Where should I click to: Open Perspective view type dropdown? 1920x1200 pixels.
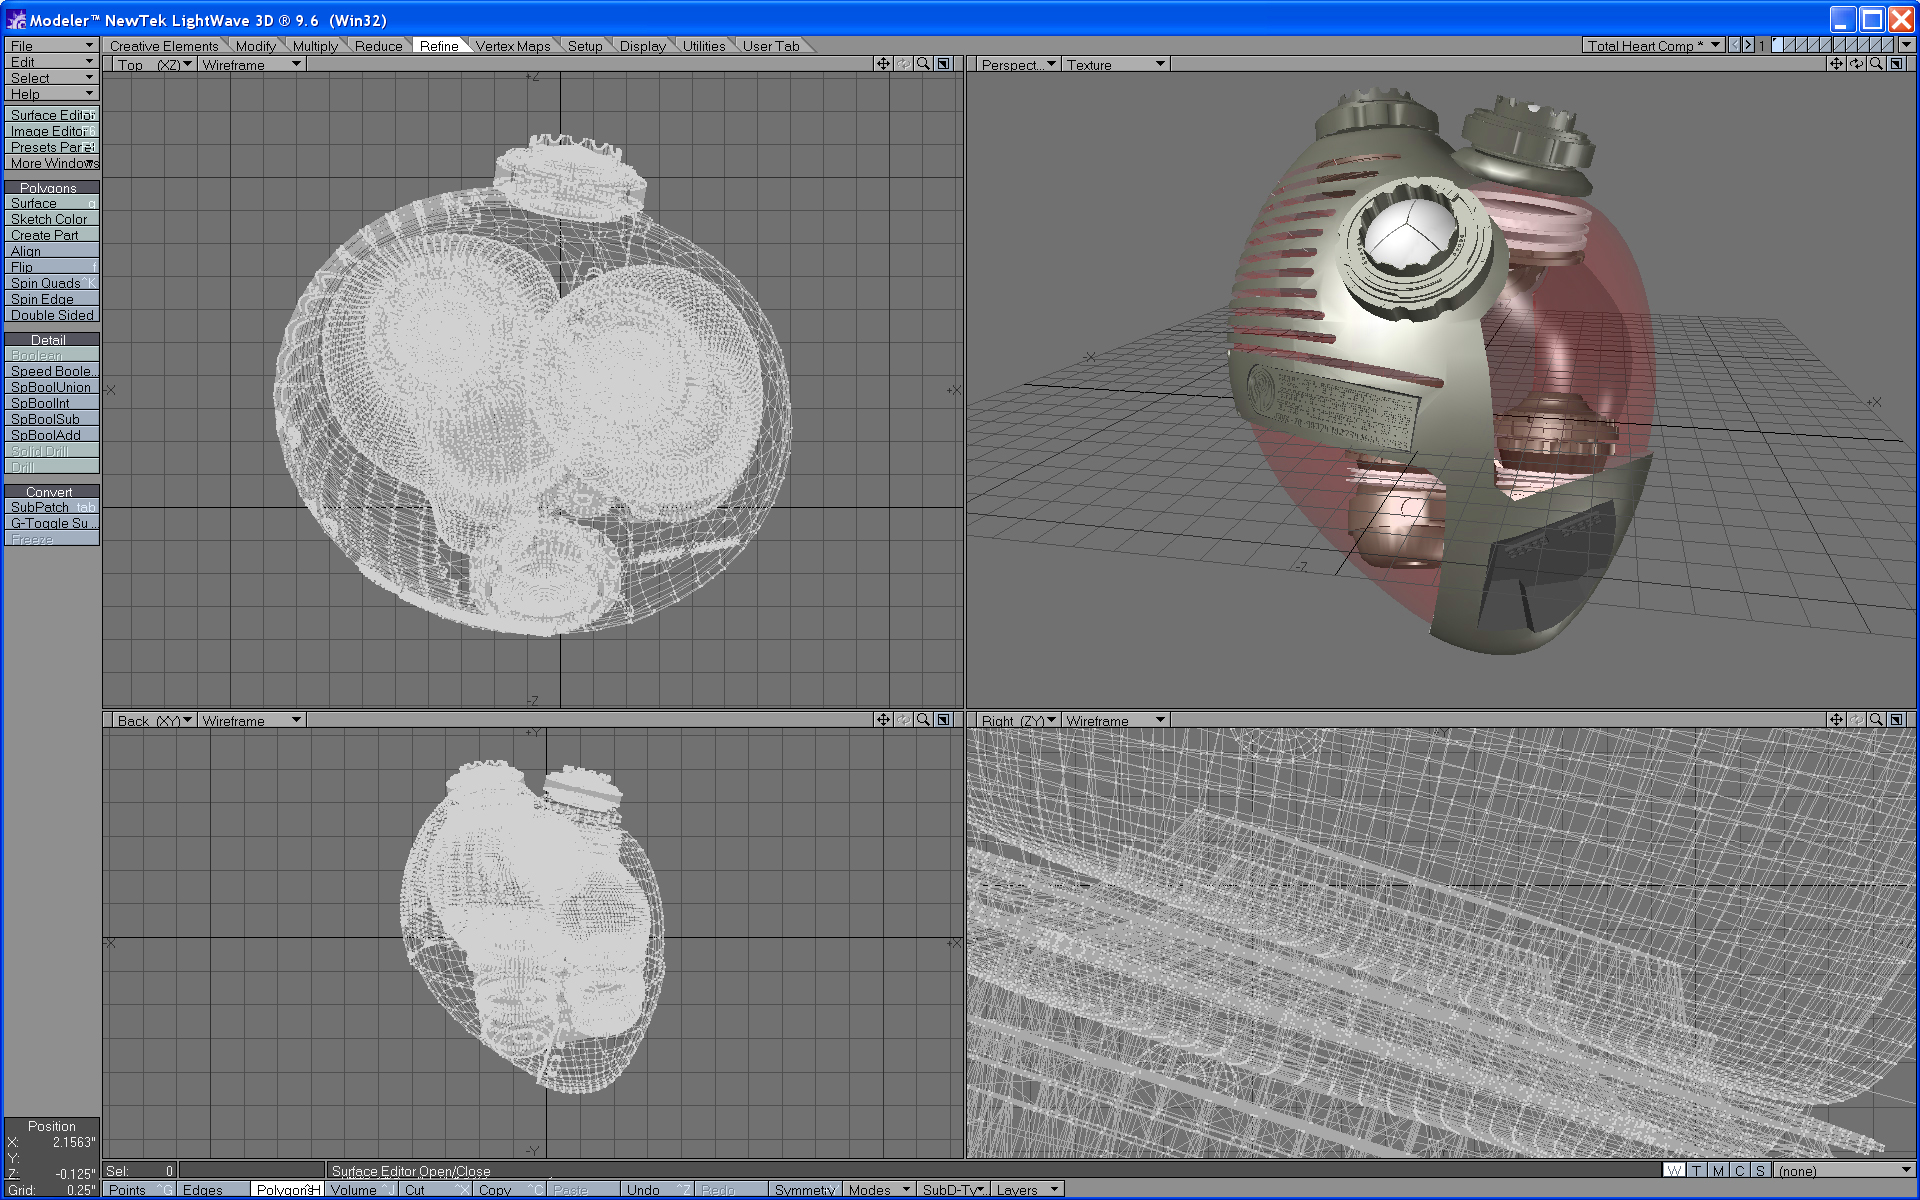pos(1017,64)
